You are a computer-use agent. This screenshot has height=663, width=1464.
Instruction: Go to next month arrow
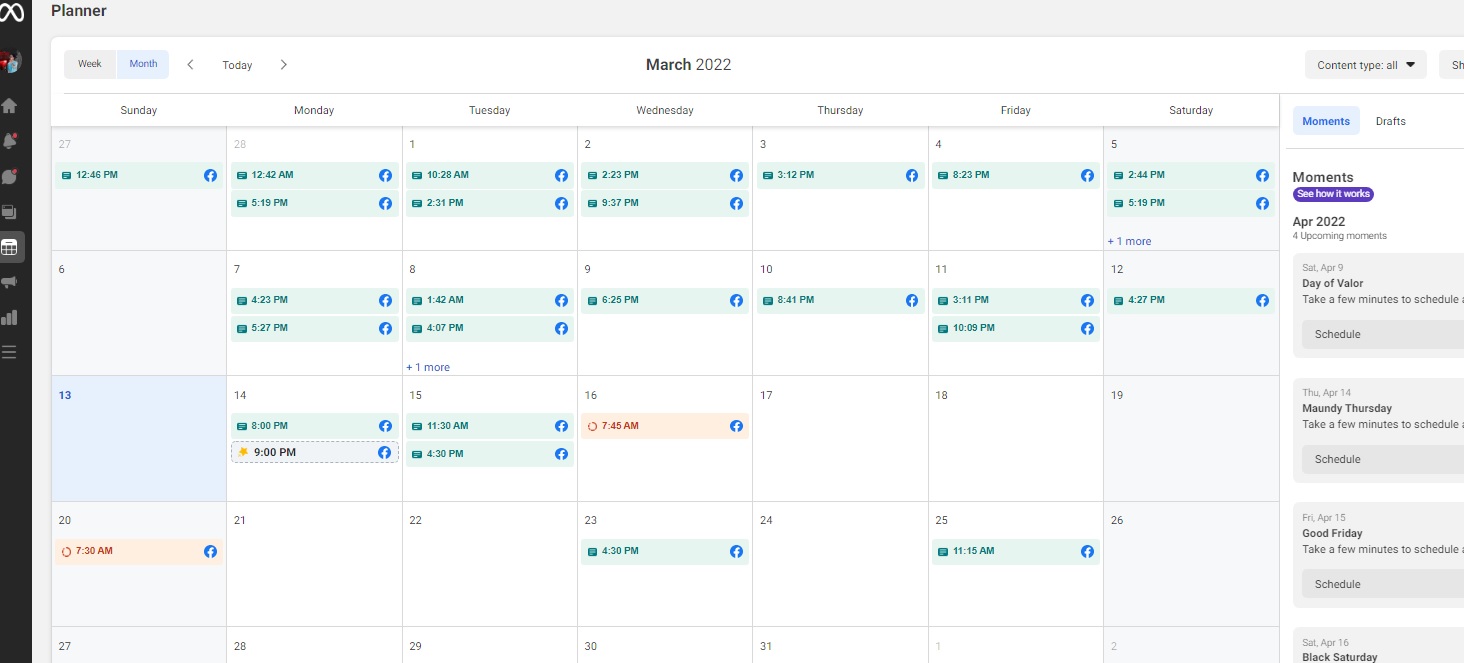click(284, 64)
